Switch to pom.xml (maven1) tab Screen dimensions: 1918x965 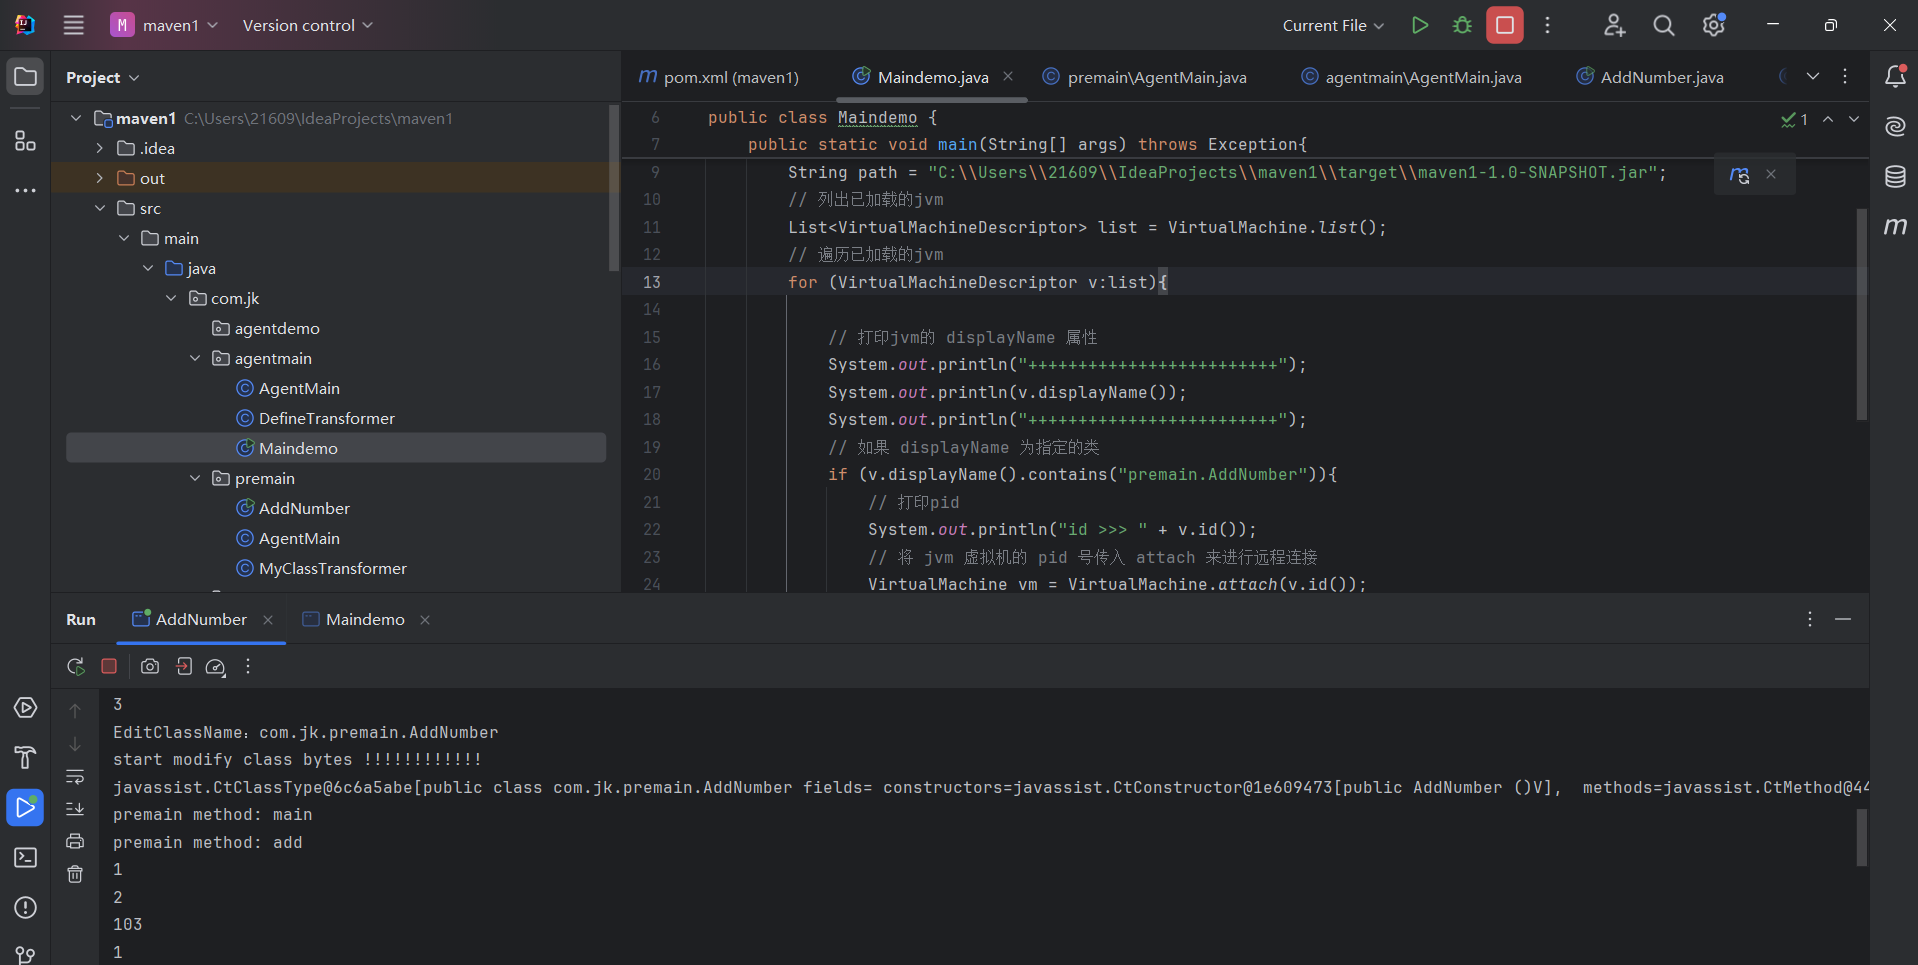pyautogui.click(x=719, y=77)
